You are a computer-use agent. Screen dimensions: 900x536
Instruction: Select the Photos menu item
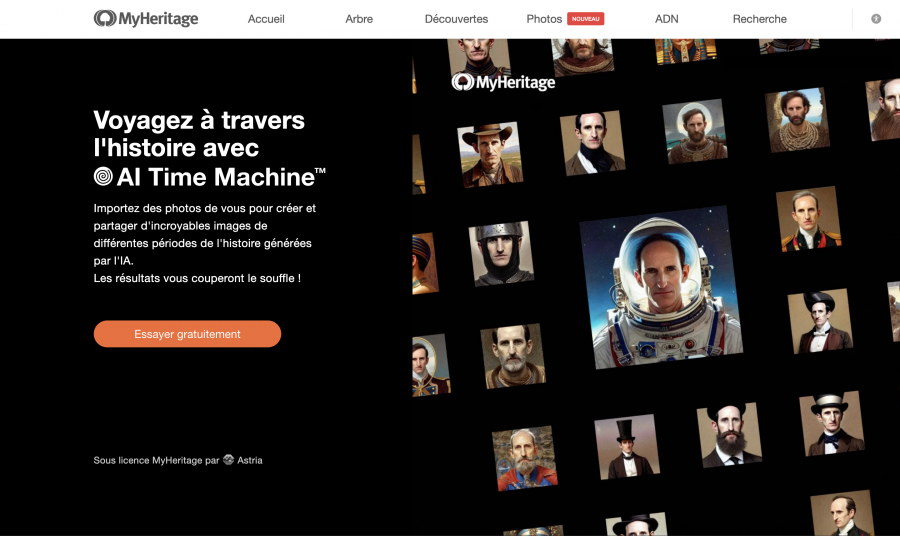point(544,19)
